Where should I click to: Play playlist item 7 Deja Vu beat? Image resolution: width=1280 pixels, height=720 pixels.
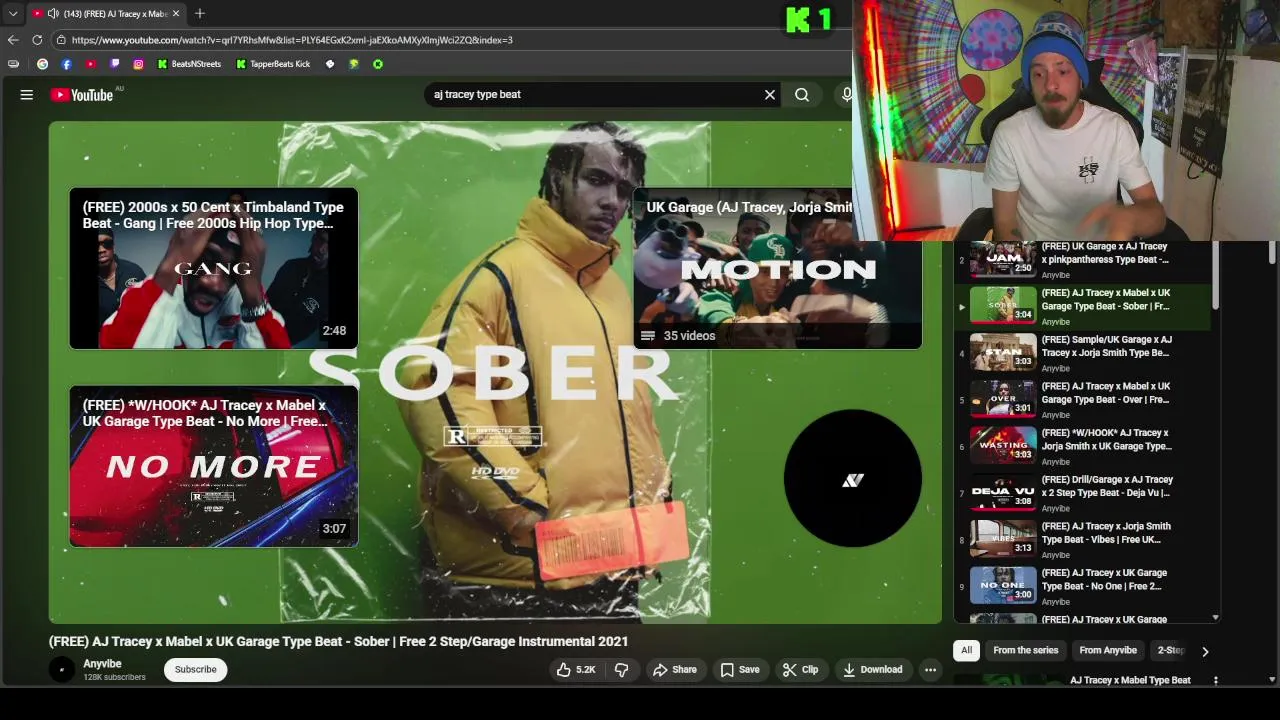[1083, 493]
